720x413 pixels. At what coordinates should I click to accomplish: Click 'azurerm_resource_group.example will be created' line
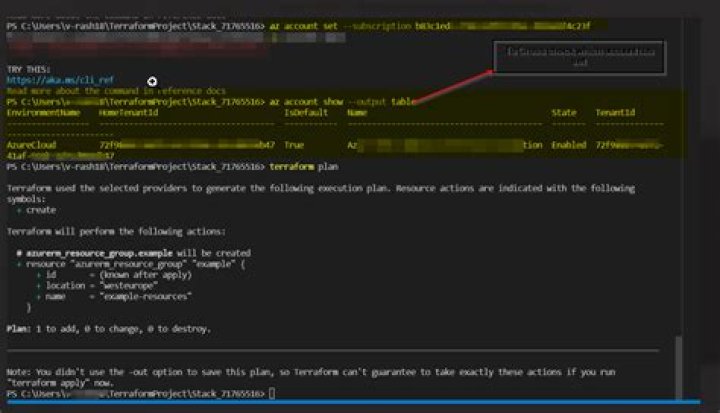click(x=134, y=253)
